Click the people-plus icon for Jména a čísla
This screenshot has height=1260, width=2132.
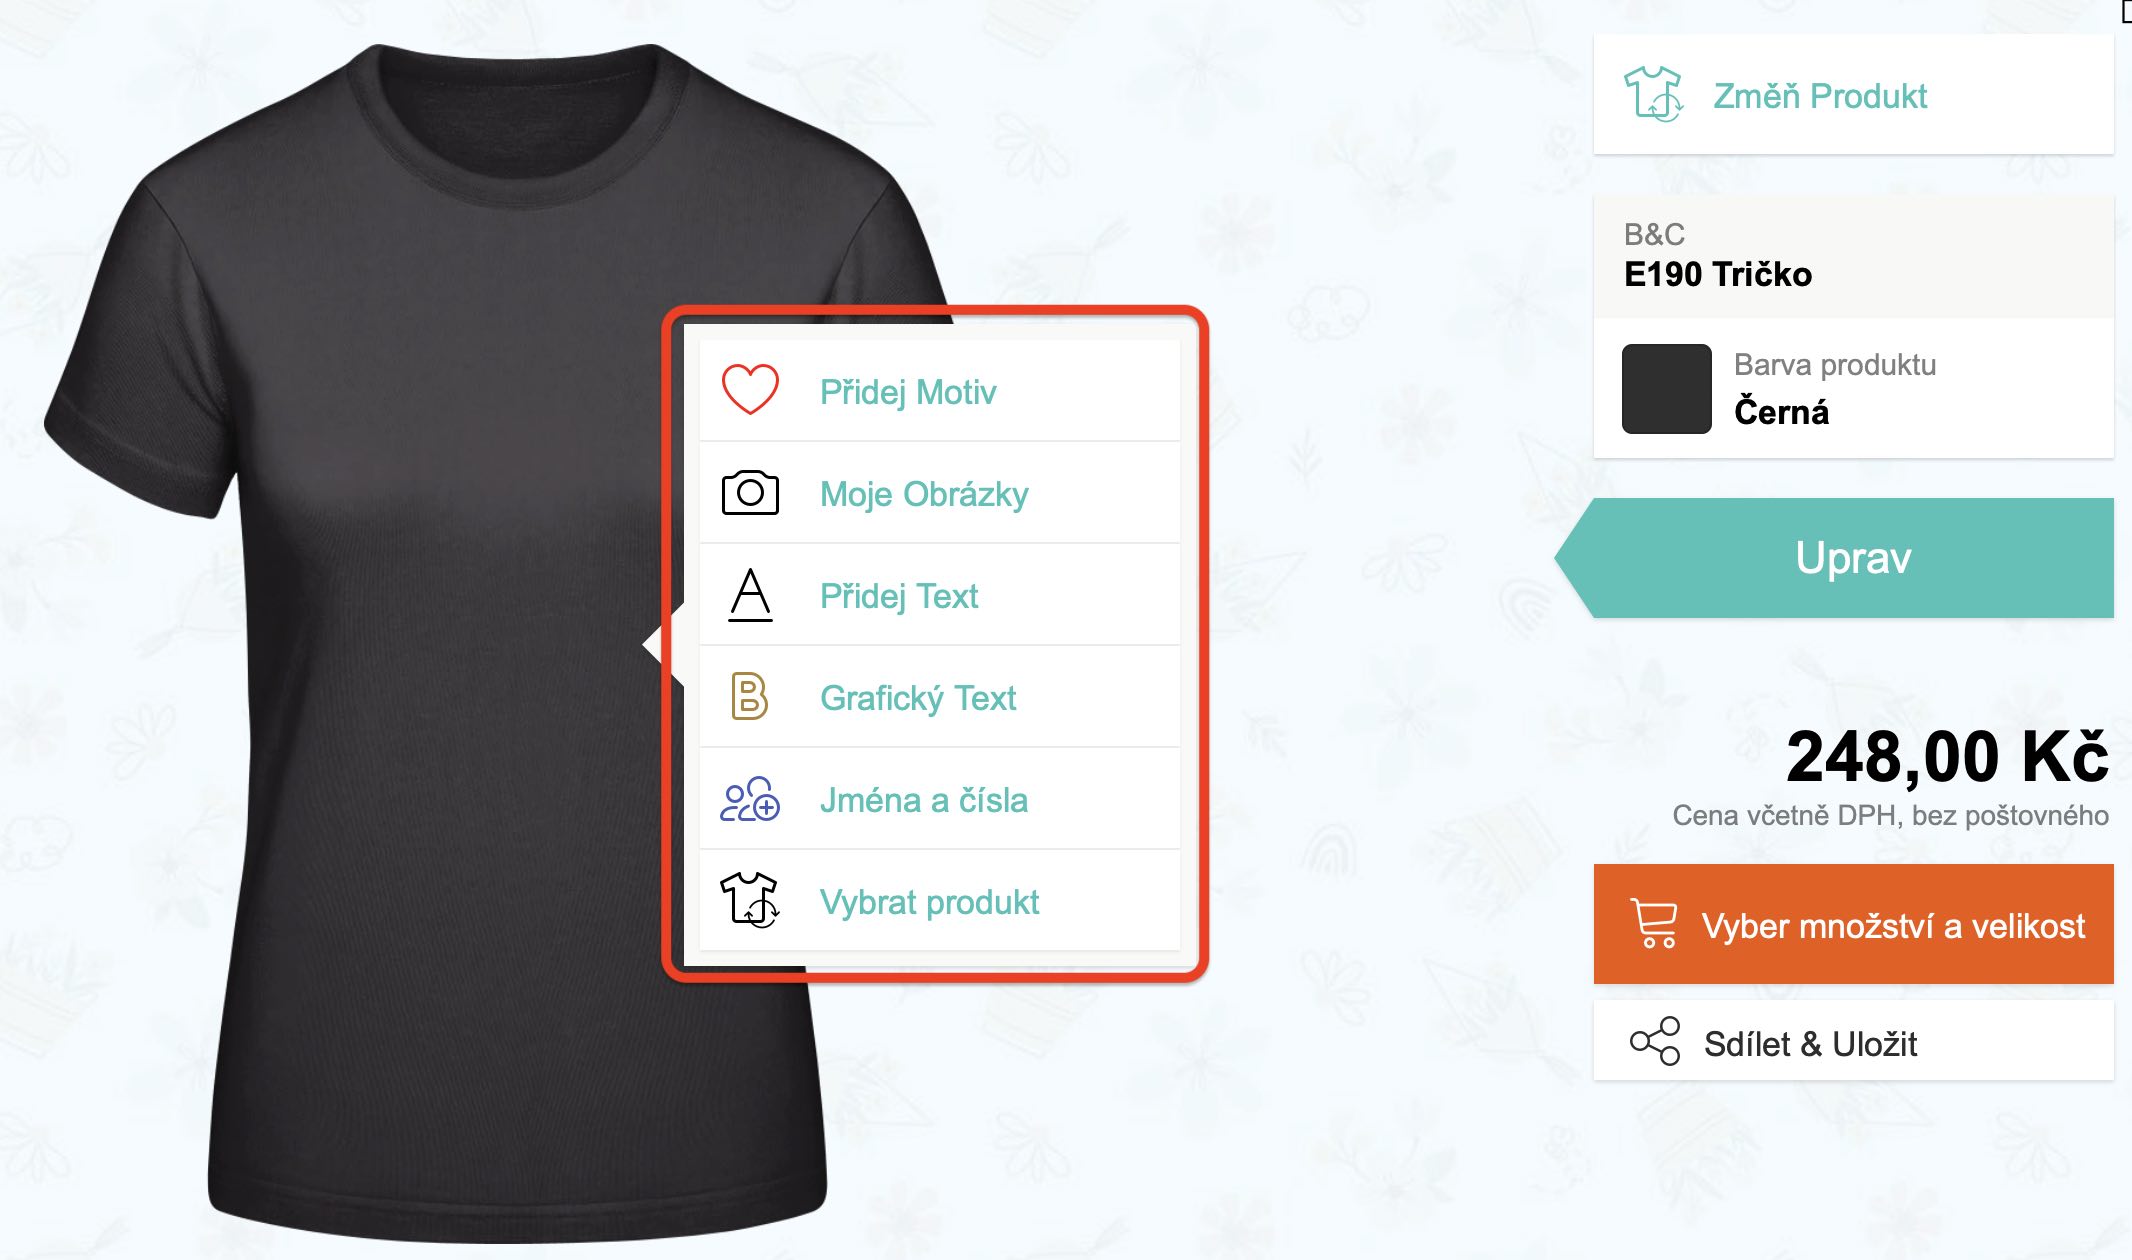coord(750,799)
